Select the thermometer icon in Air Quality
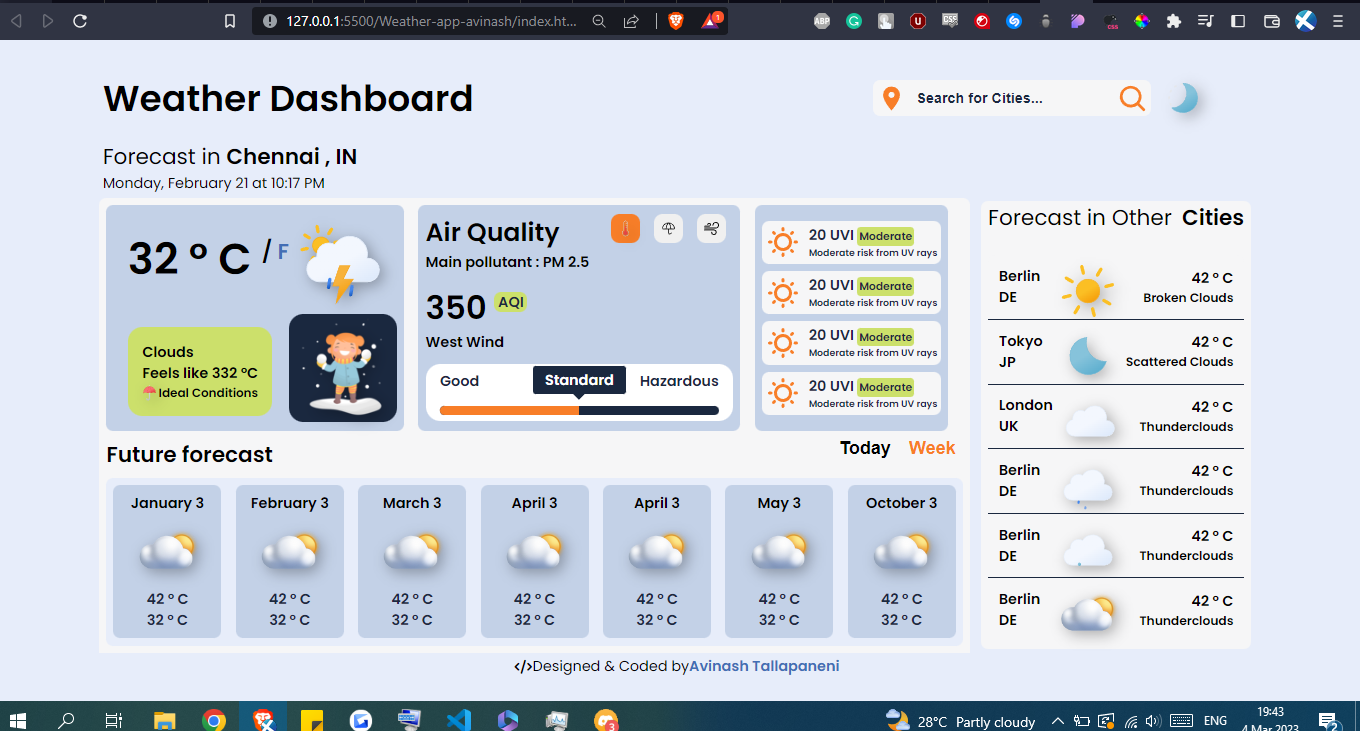 click(625, 229)
